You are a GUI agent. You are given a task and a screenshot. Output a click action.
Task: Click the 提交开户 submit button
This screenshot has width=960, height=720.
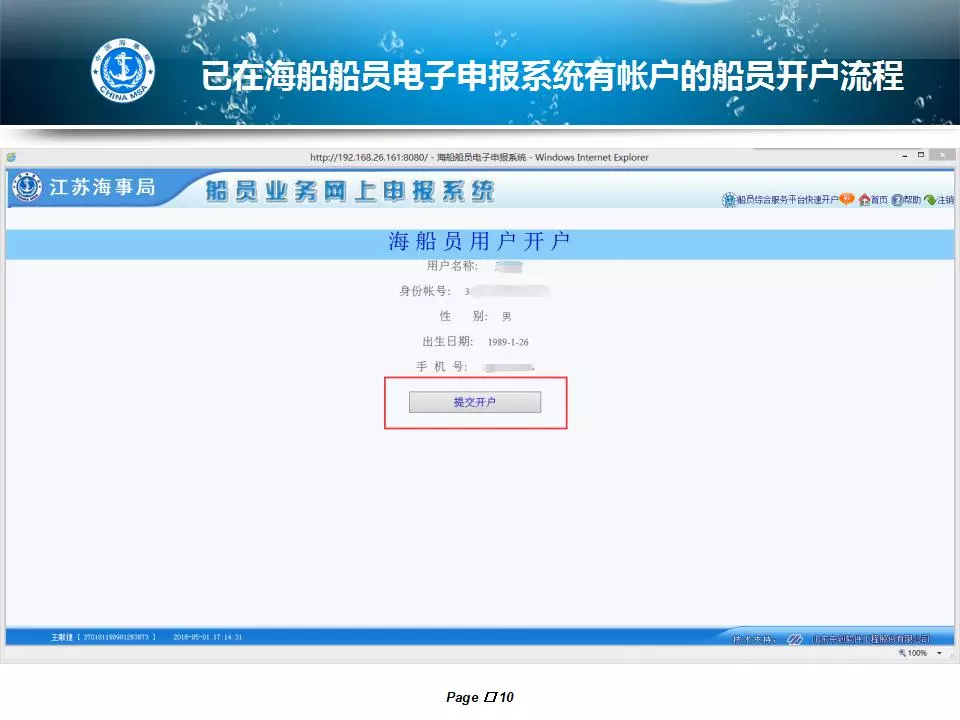[475, 402]
